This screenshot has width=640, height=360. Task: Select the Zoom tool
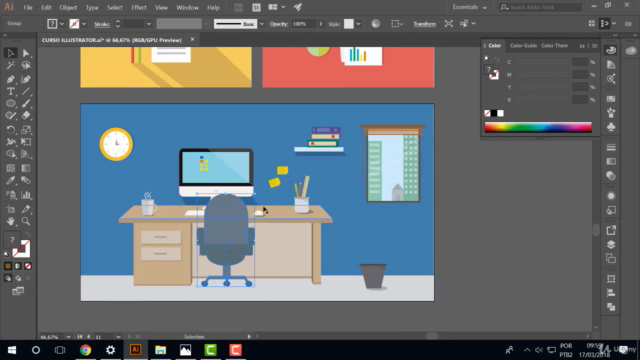[26, 221]
